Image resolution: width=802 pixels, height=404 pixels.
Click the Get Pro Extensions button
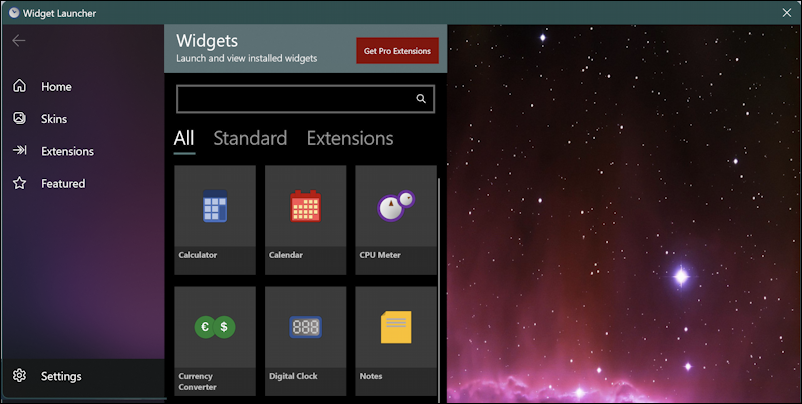[x=397, y=51]
